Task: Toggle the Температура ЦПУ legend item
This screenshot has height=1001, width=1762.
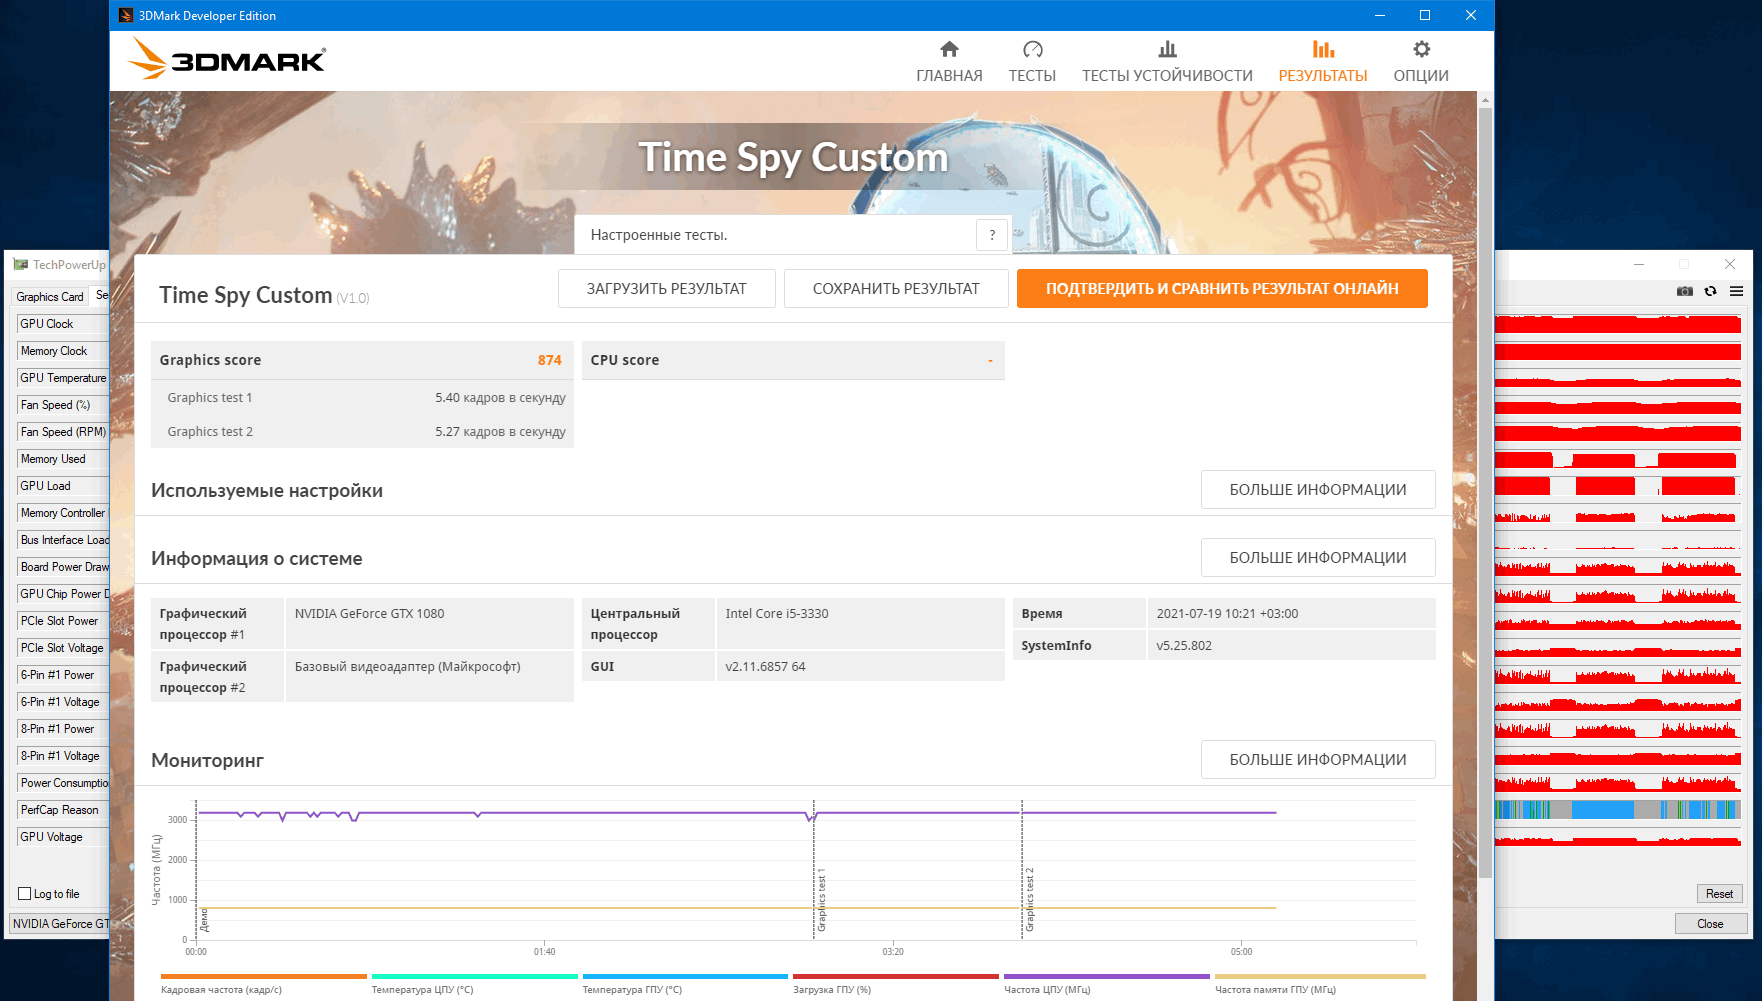Action: pyautogui.click(x=474, y=984)
